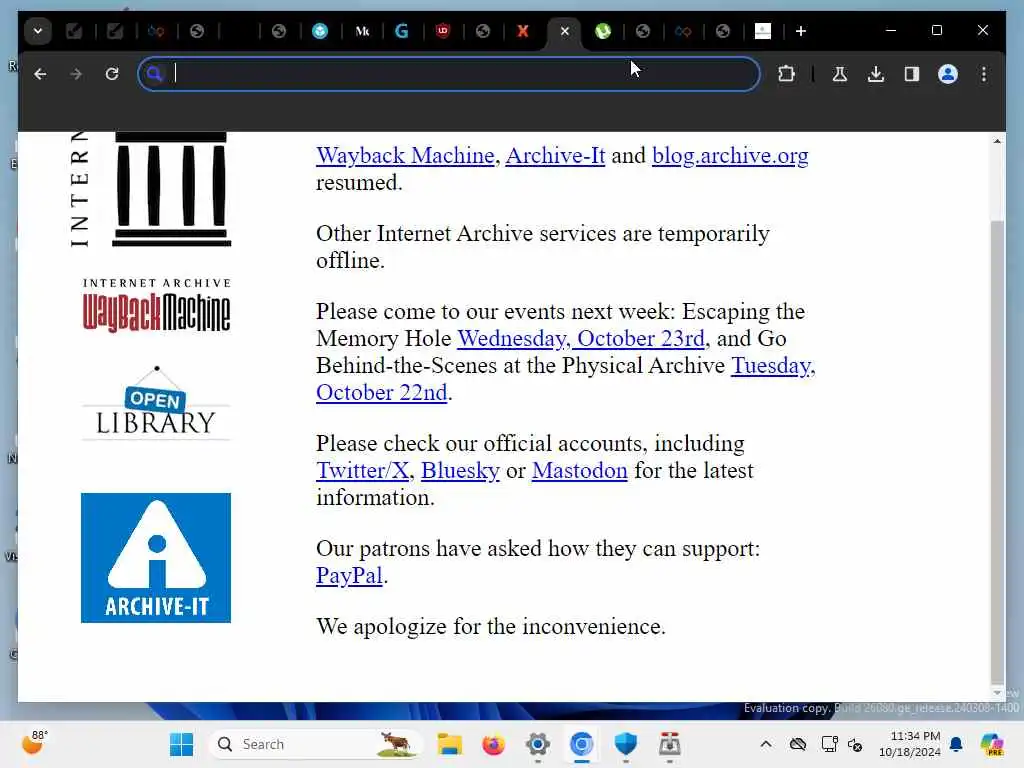Click the Open Library logo

[156, 404]
